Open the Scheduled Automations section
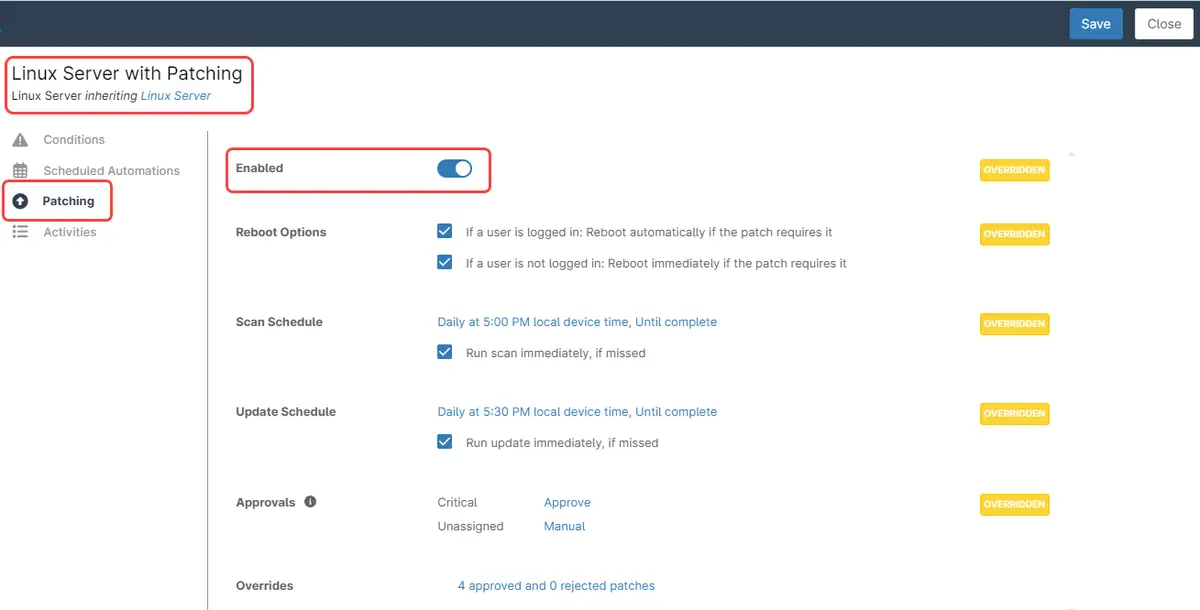This screenshot has width=1200, height=610. 112,171
